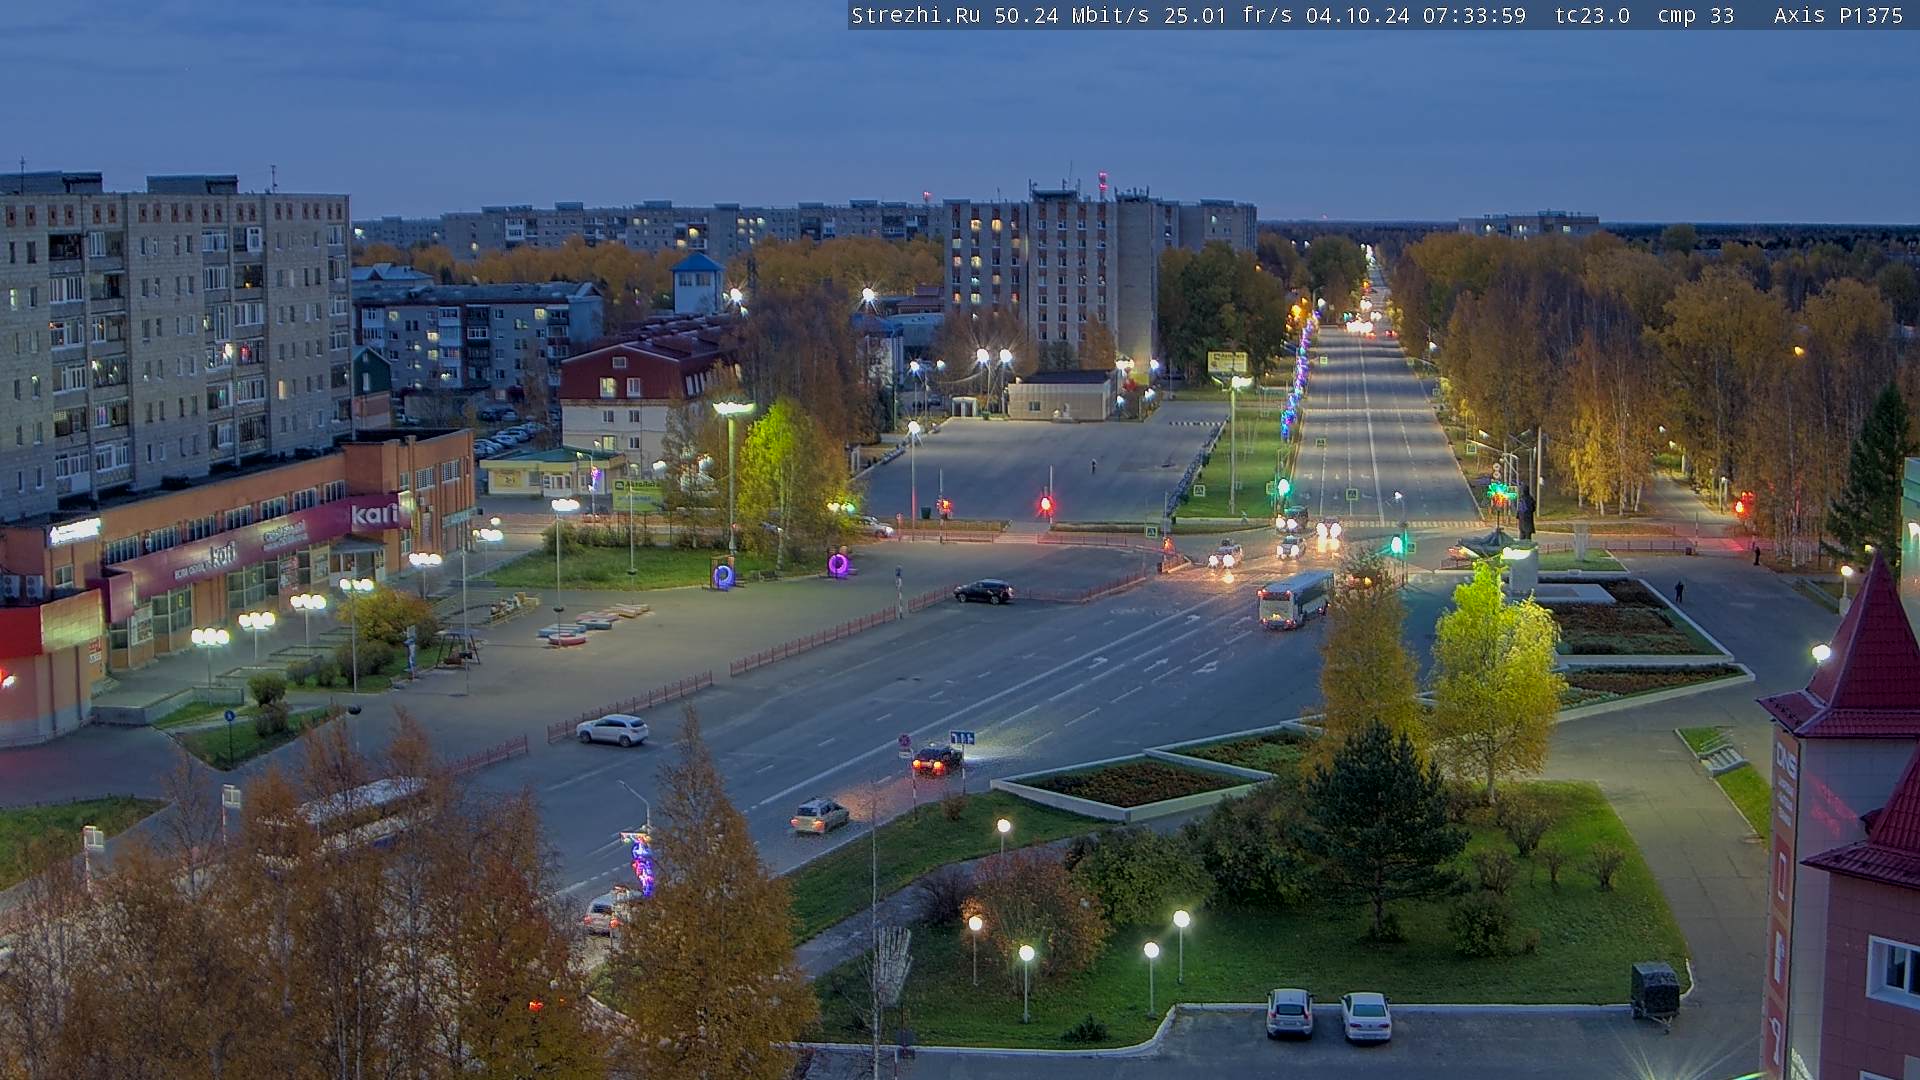Click the 07:33:59 timestamp

(x=1475, y=16)
